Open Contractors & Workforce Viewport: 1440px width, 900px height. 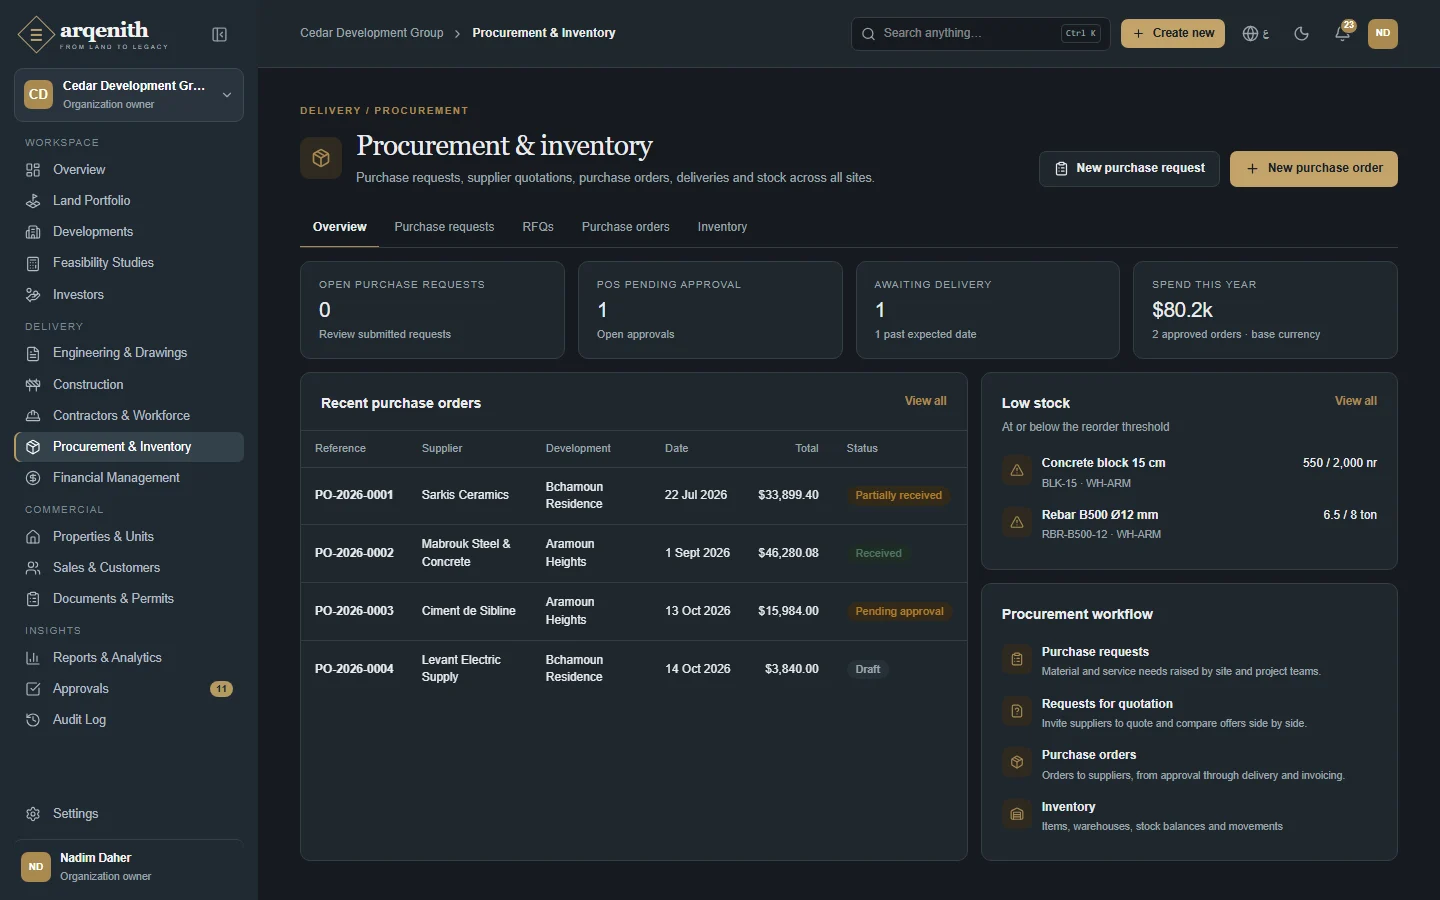[129, 416]
